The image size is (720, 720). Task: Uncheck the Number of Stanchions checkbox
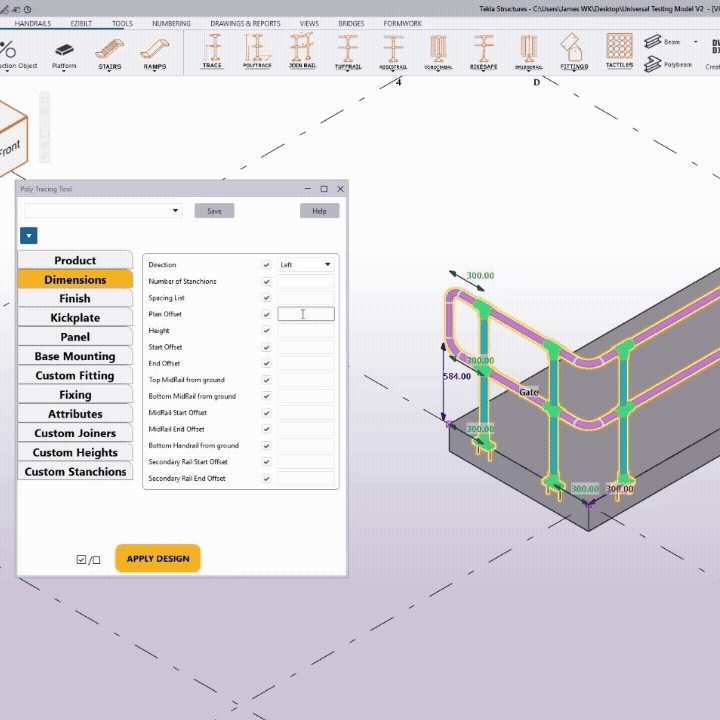pos(266,282)
